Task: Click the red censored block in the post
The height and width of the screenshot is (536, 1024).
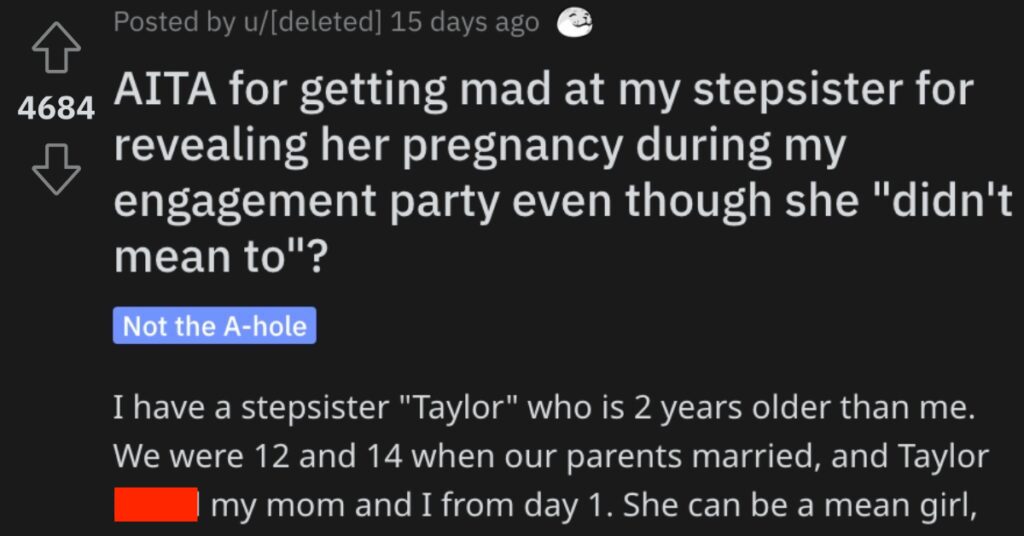Action: (153, 504)
